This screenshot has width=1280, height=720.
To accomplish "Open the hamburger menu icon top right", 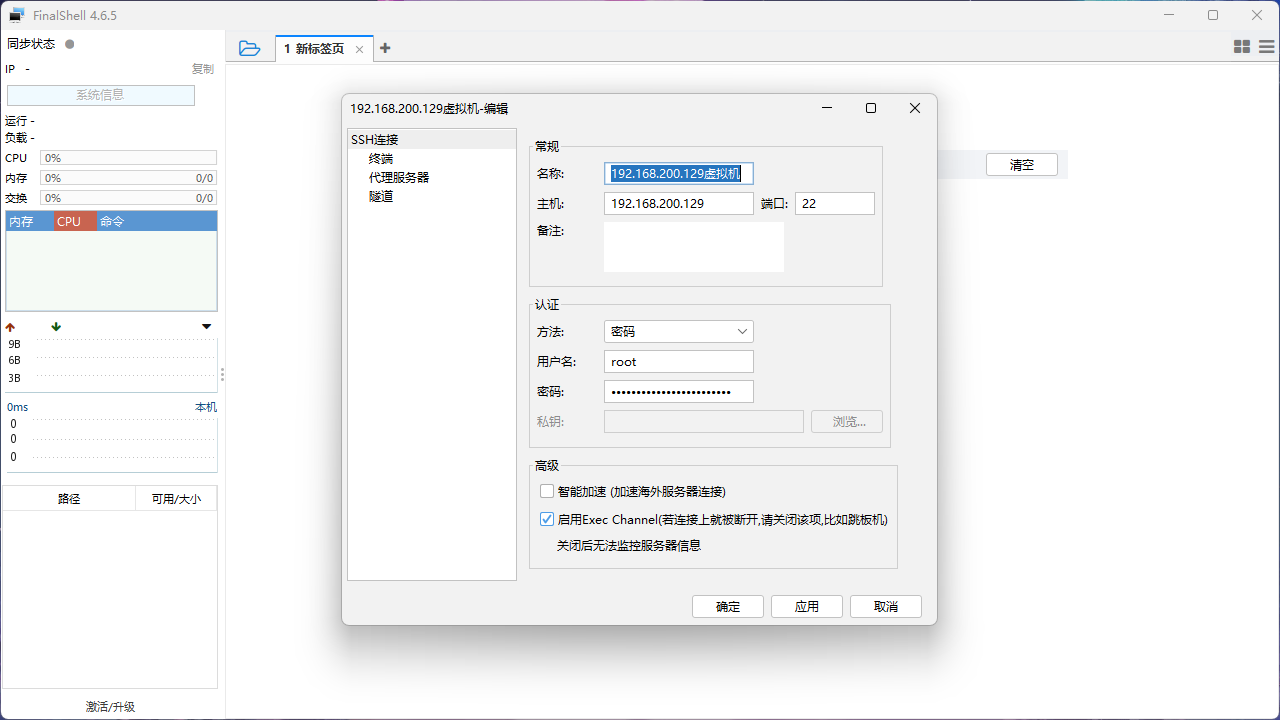I will 1266,46.
